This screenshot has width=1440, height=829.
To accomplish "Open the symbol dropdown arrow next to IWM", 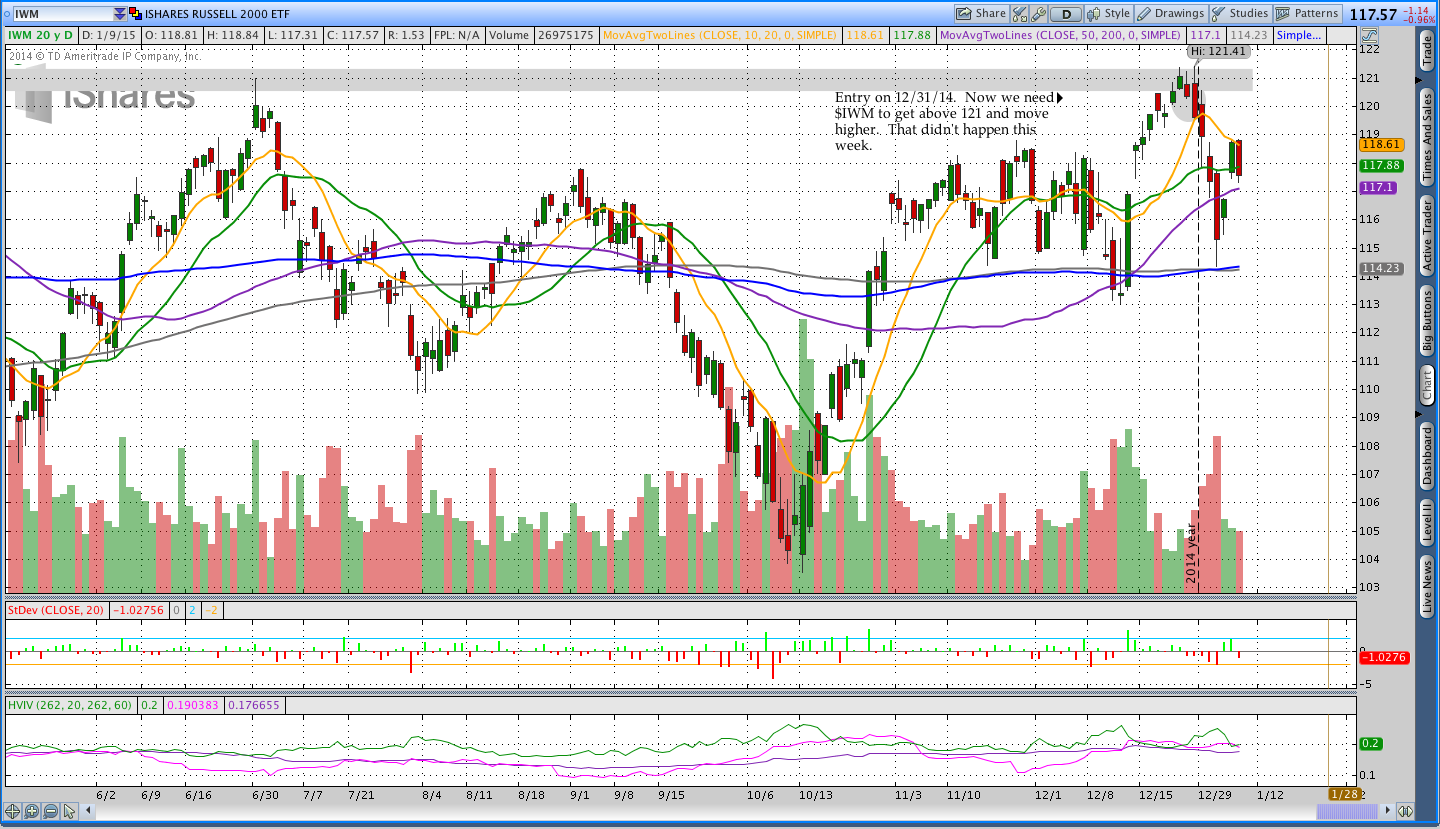I will pyautogui.click(x=120, y=14).
